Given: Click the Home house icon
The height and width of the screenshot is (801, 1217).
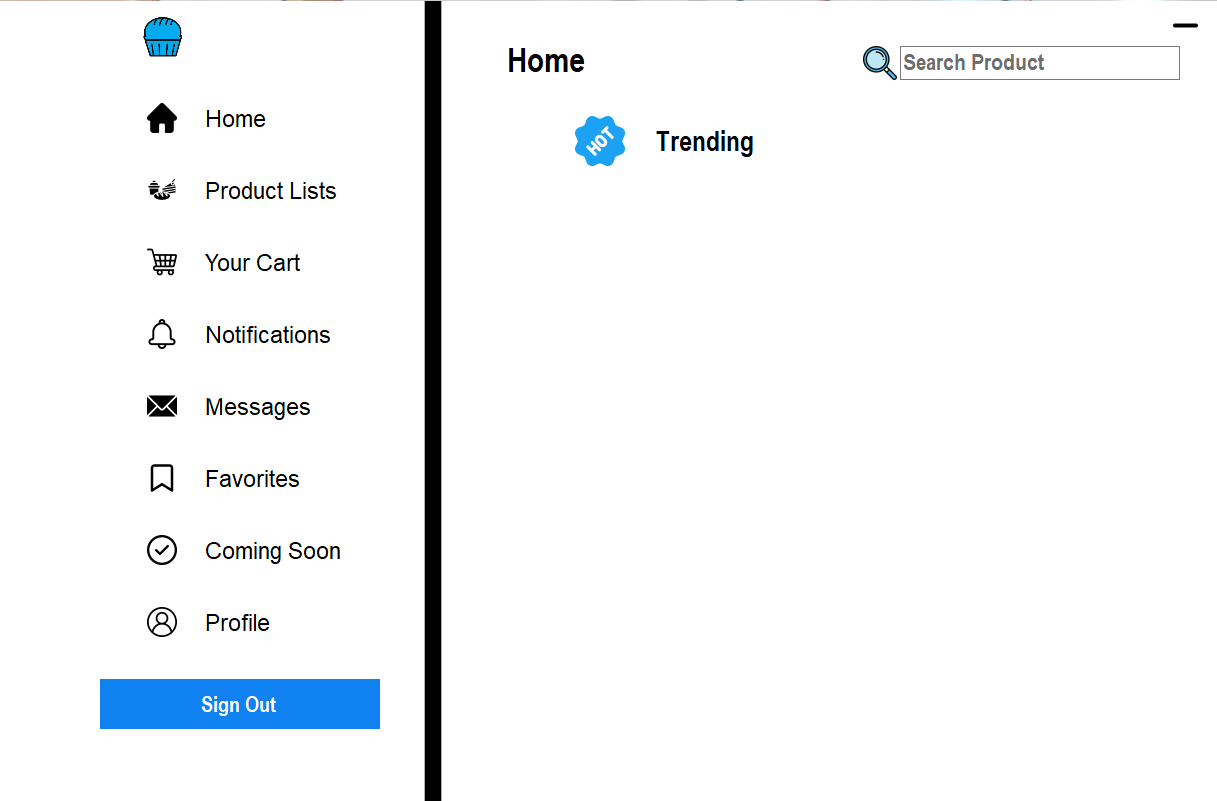Looking at the screenshot, I should 162,119.
